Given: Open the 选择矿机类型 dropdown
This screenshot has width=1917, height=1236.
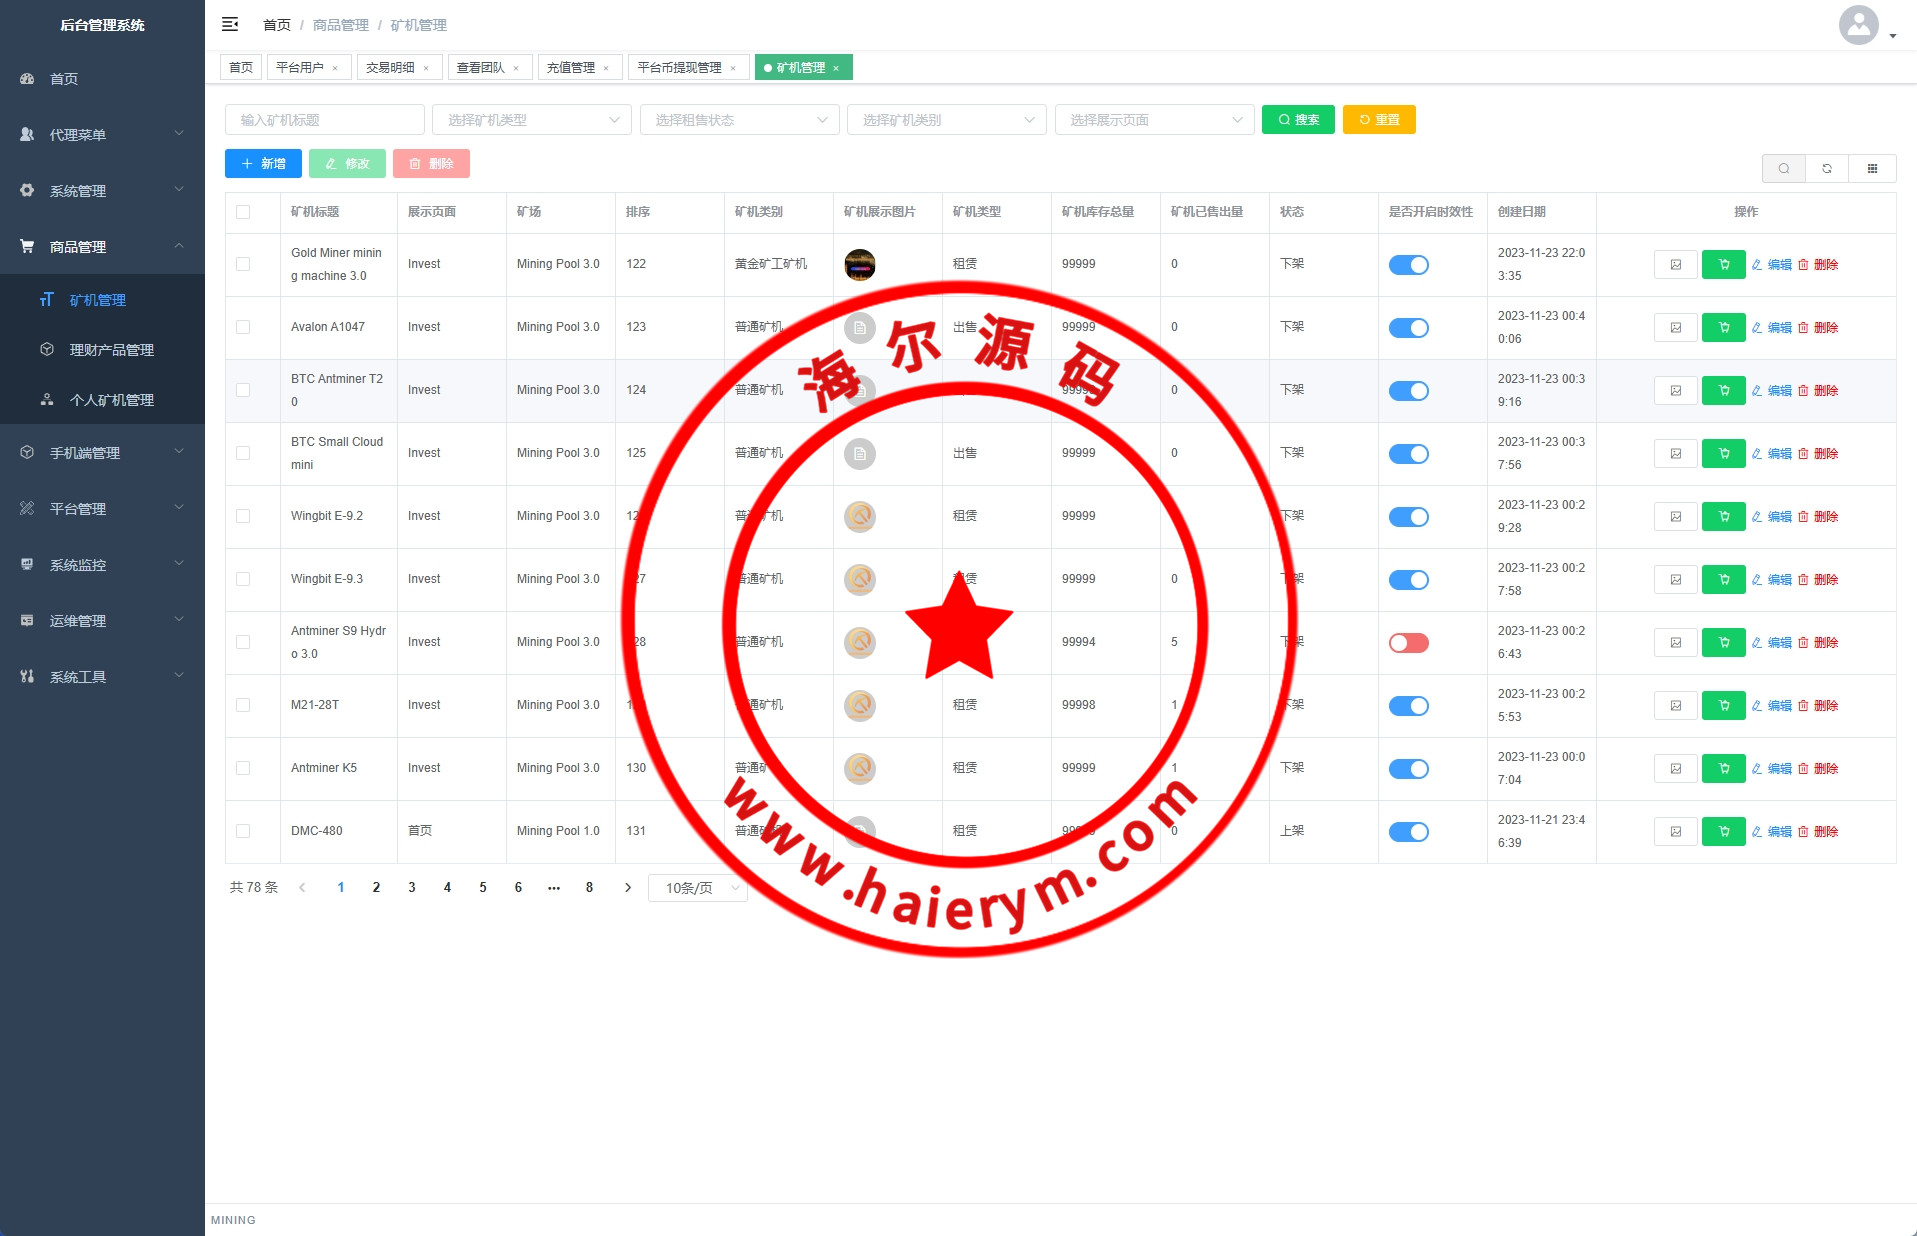Looking at the screenshot, I should click(531, 120).
